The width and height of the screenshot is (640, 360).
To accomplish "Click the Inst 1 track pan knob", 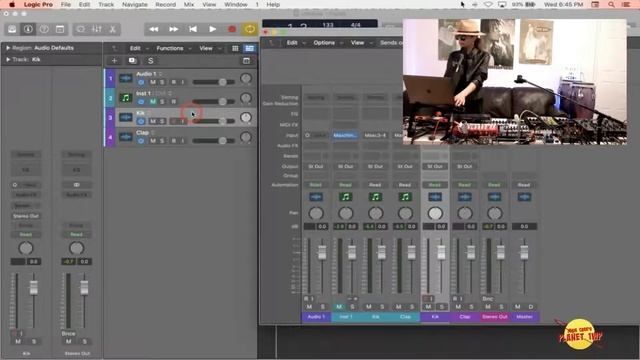I will coord(246,98).
